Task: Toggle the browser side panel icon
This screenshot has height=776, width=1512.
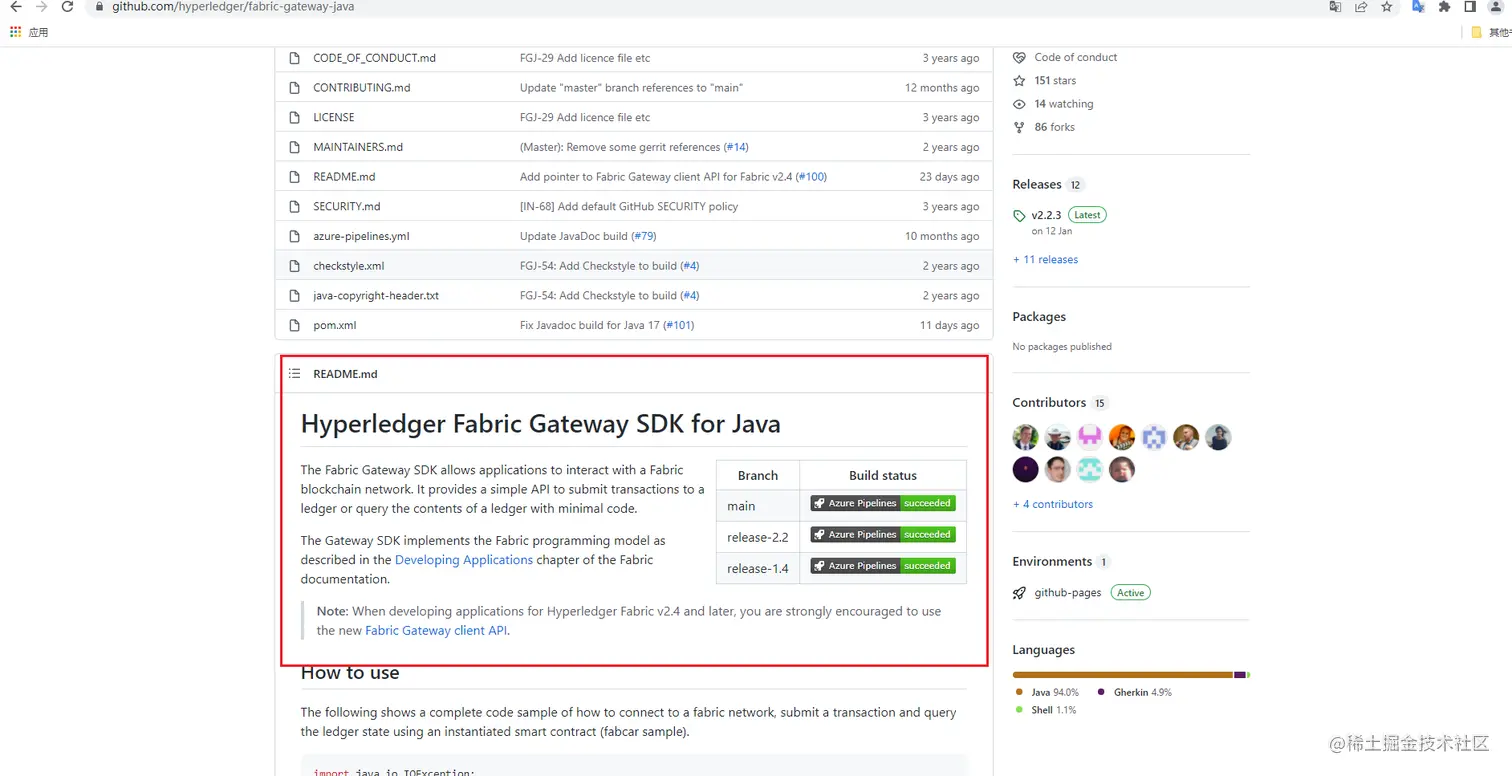Action: click(1470, 7)
